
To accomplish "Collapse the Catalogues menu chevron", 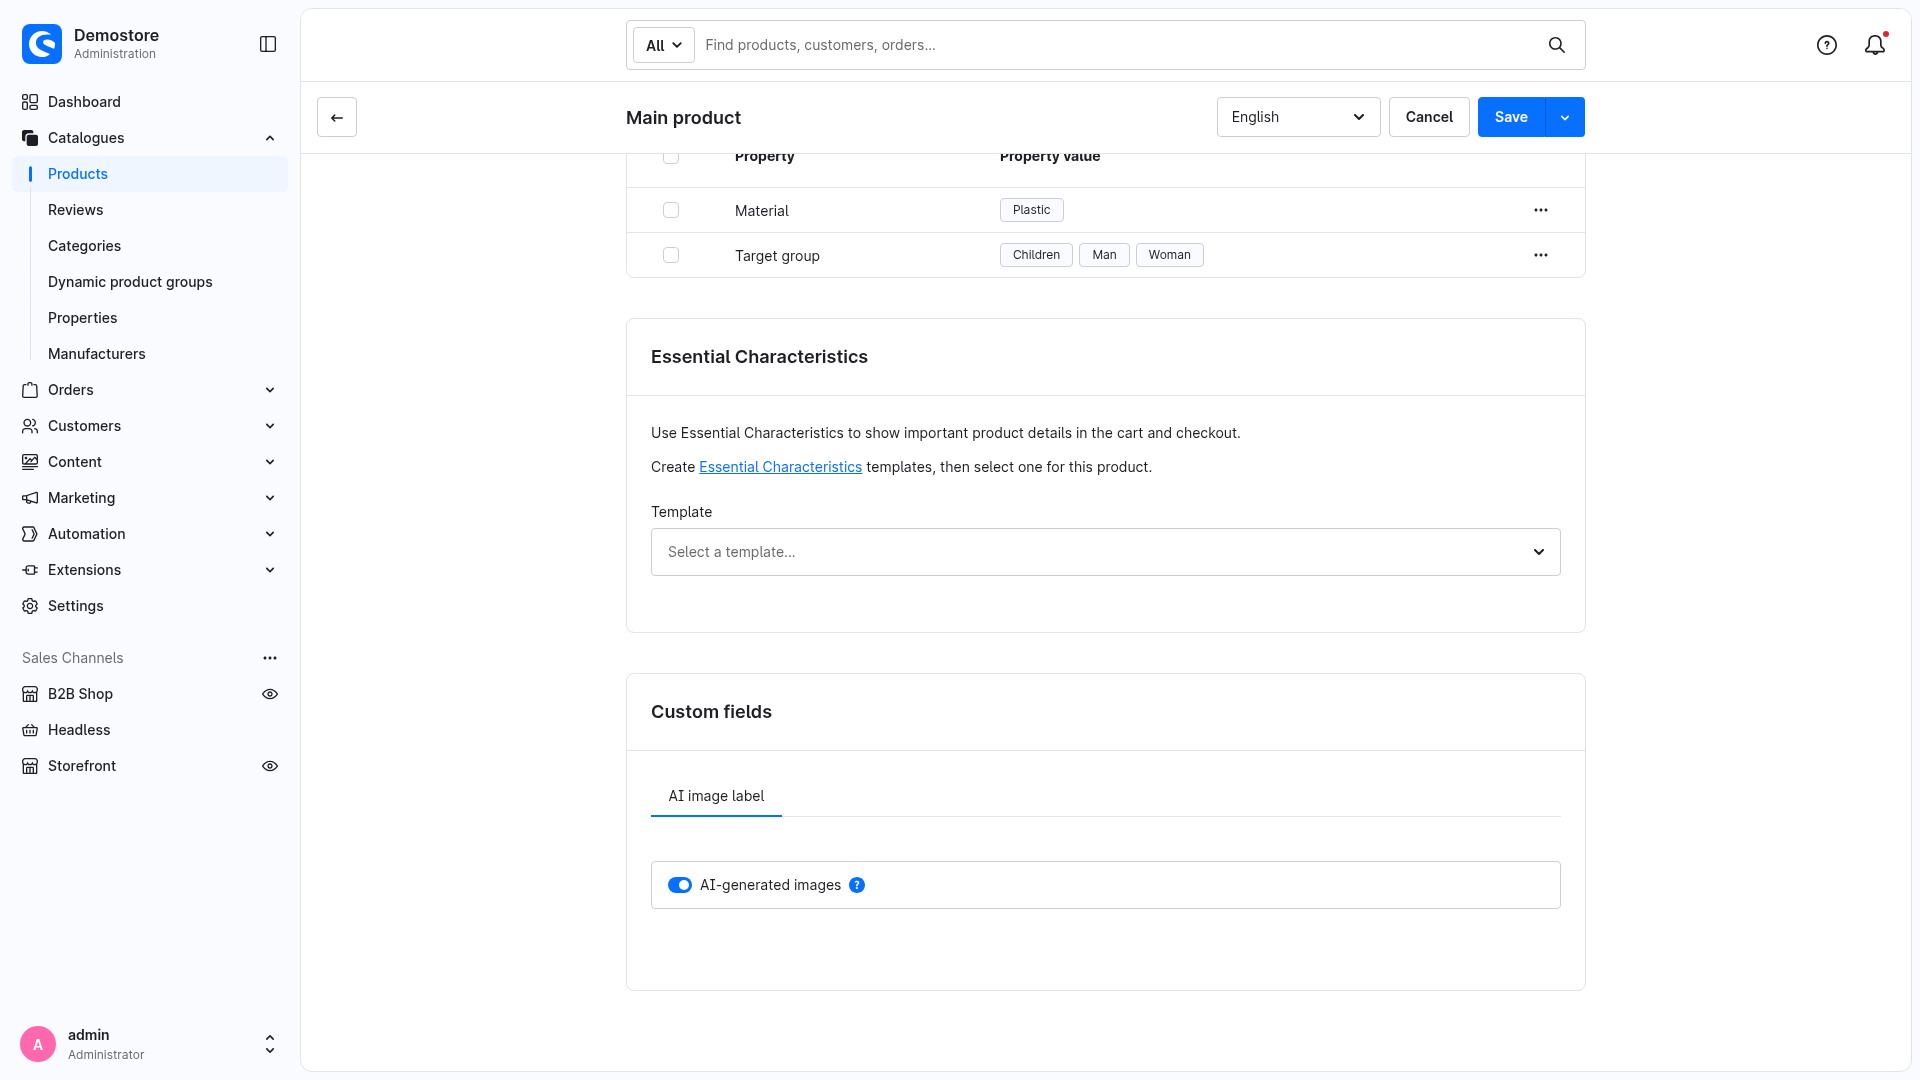I will tap(270, 138).
